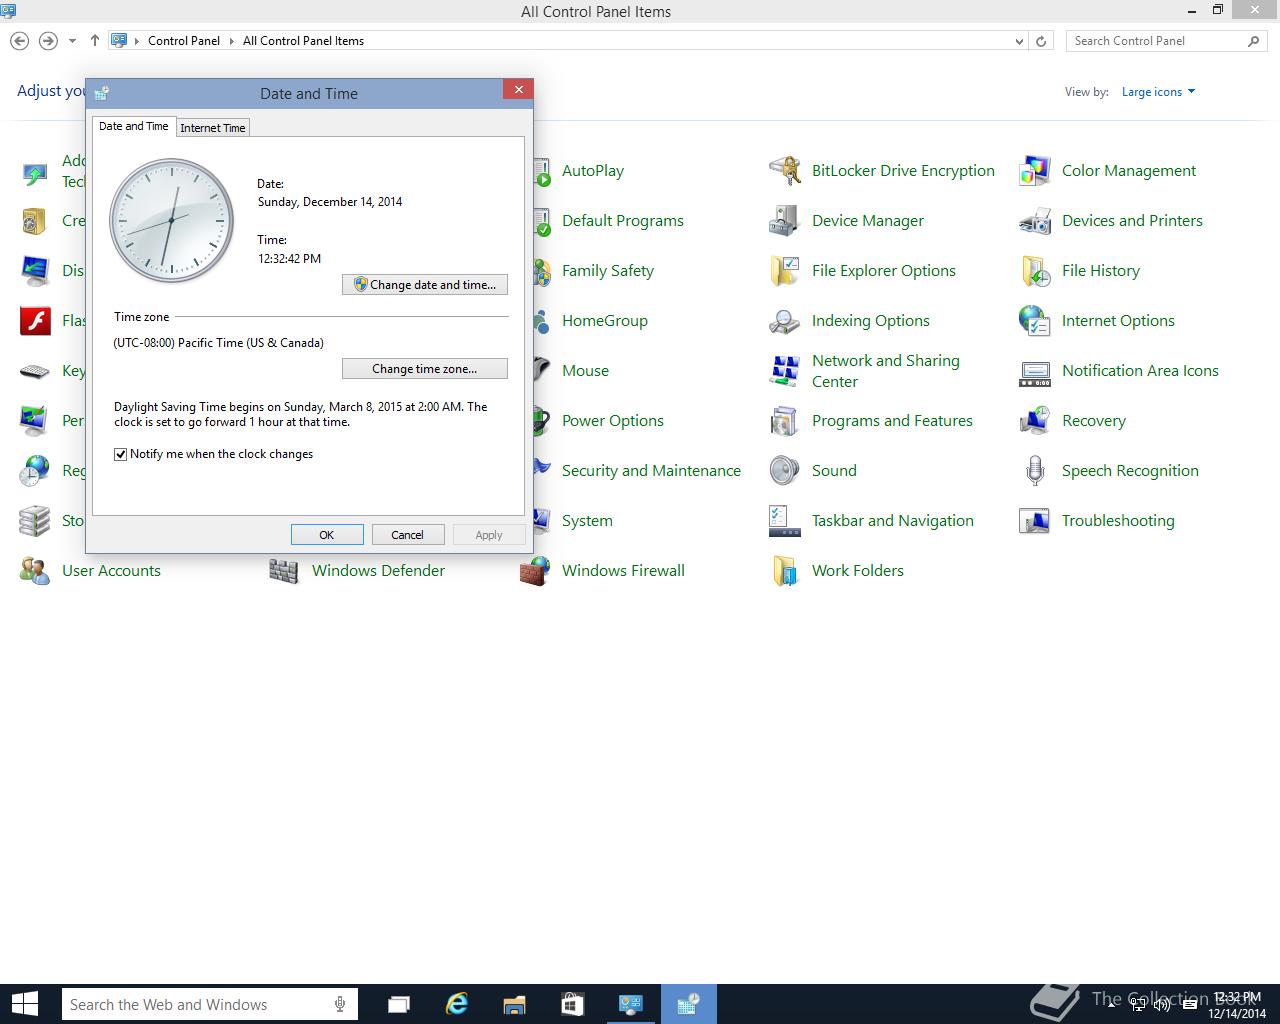Click the Programs and Features icon

point(785,421)
